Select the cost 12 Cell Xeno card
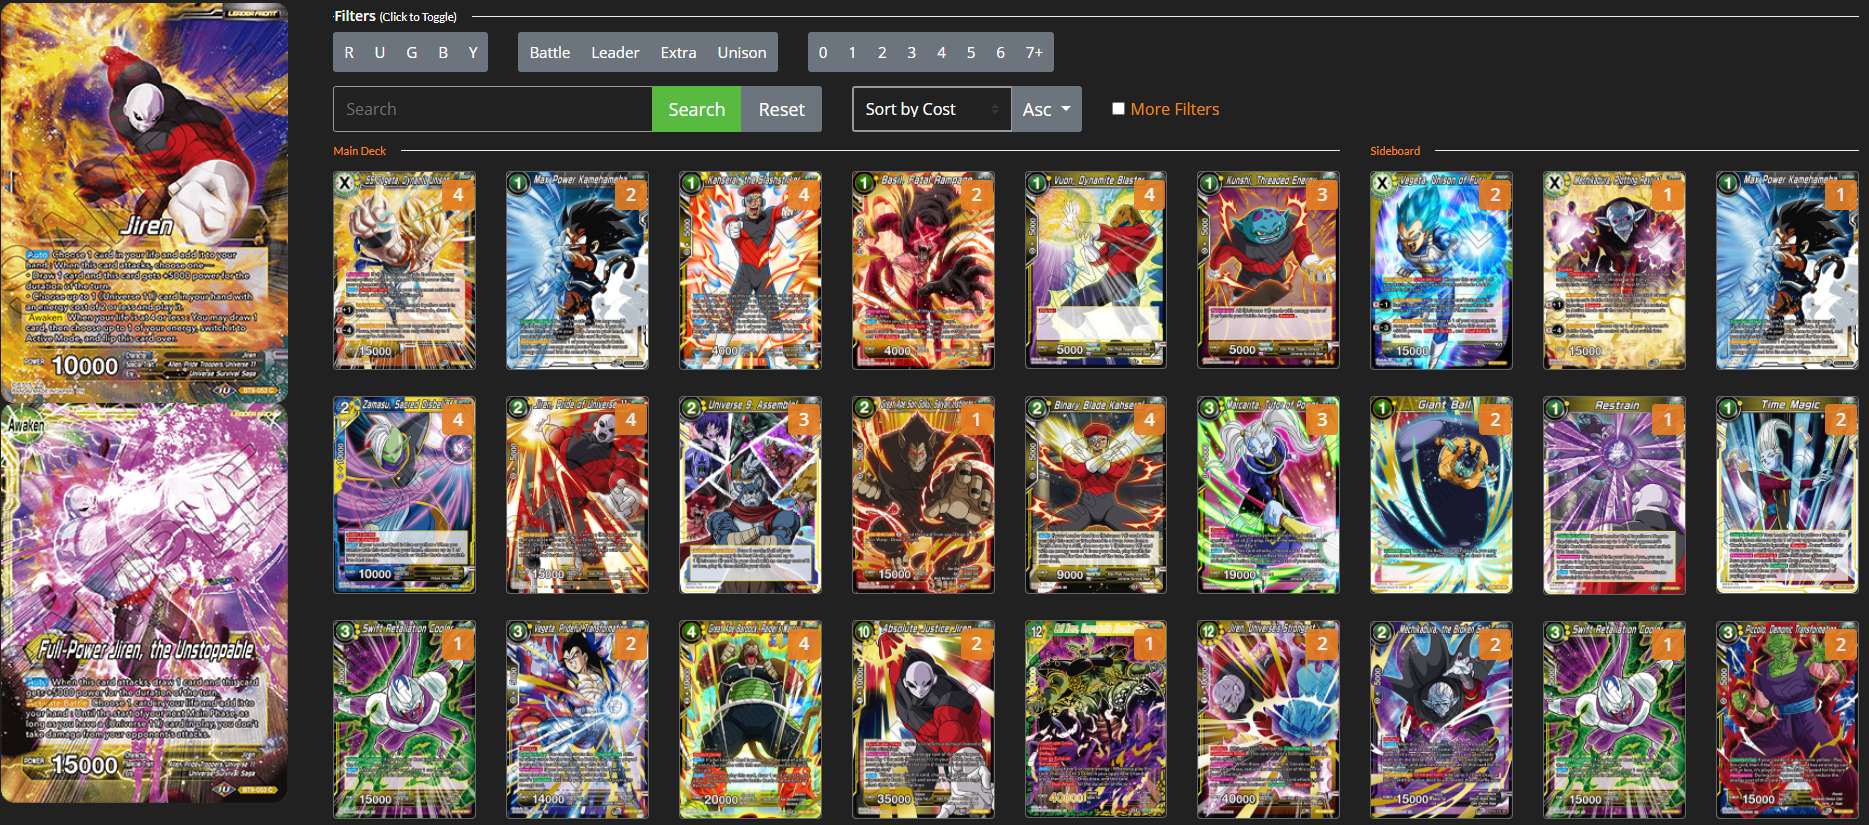 (x=1096, y=720)
